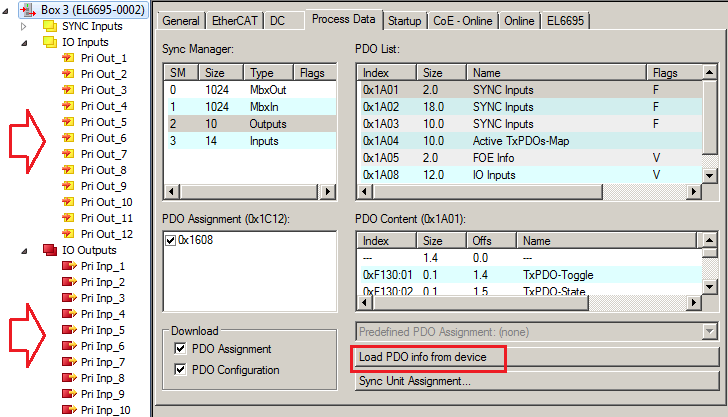Open the Predefined PDO Assignment dropdown
The width and height of the screenshot is (728, 417).
click(x=709, y=332)
